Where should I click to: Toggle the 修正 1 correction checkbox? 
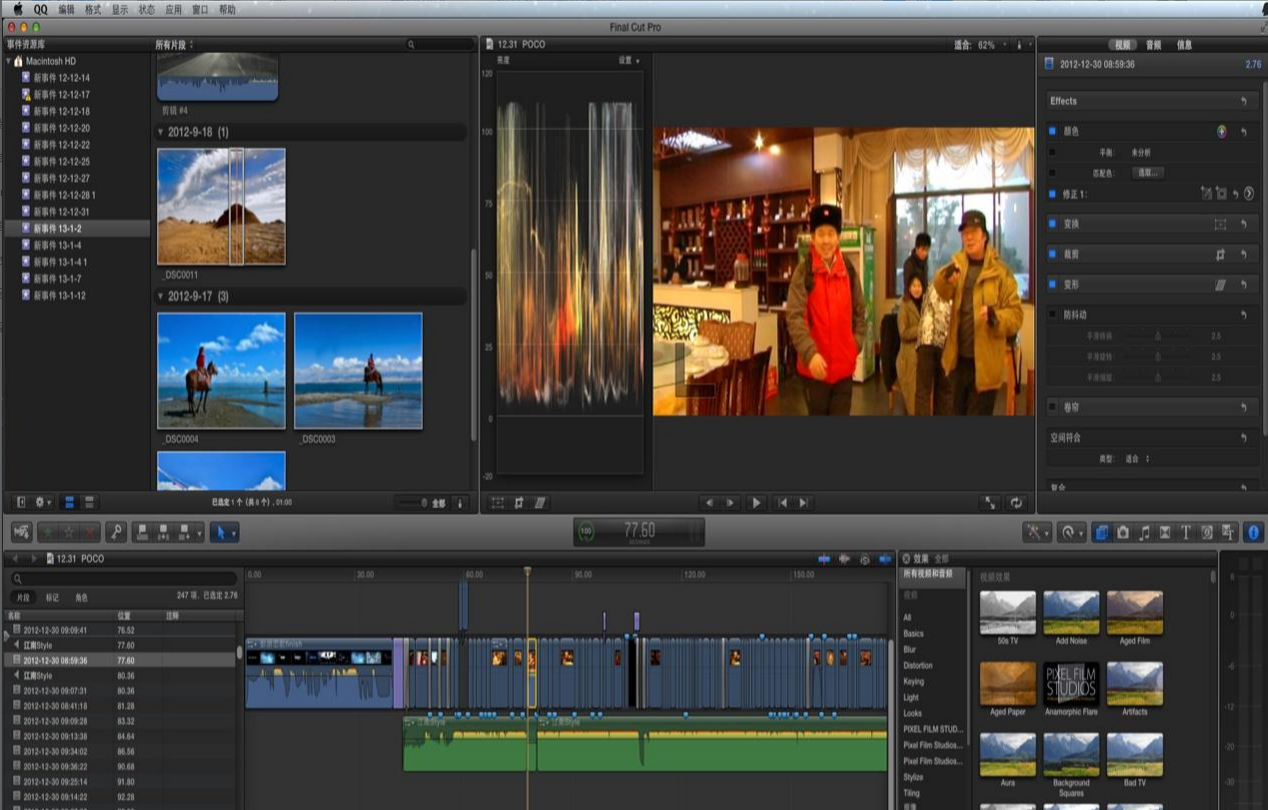pyautogui.click(x=1052, y=194)
